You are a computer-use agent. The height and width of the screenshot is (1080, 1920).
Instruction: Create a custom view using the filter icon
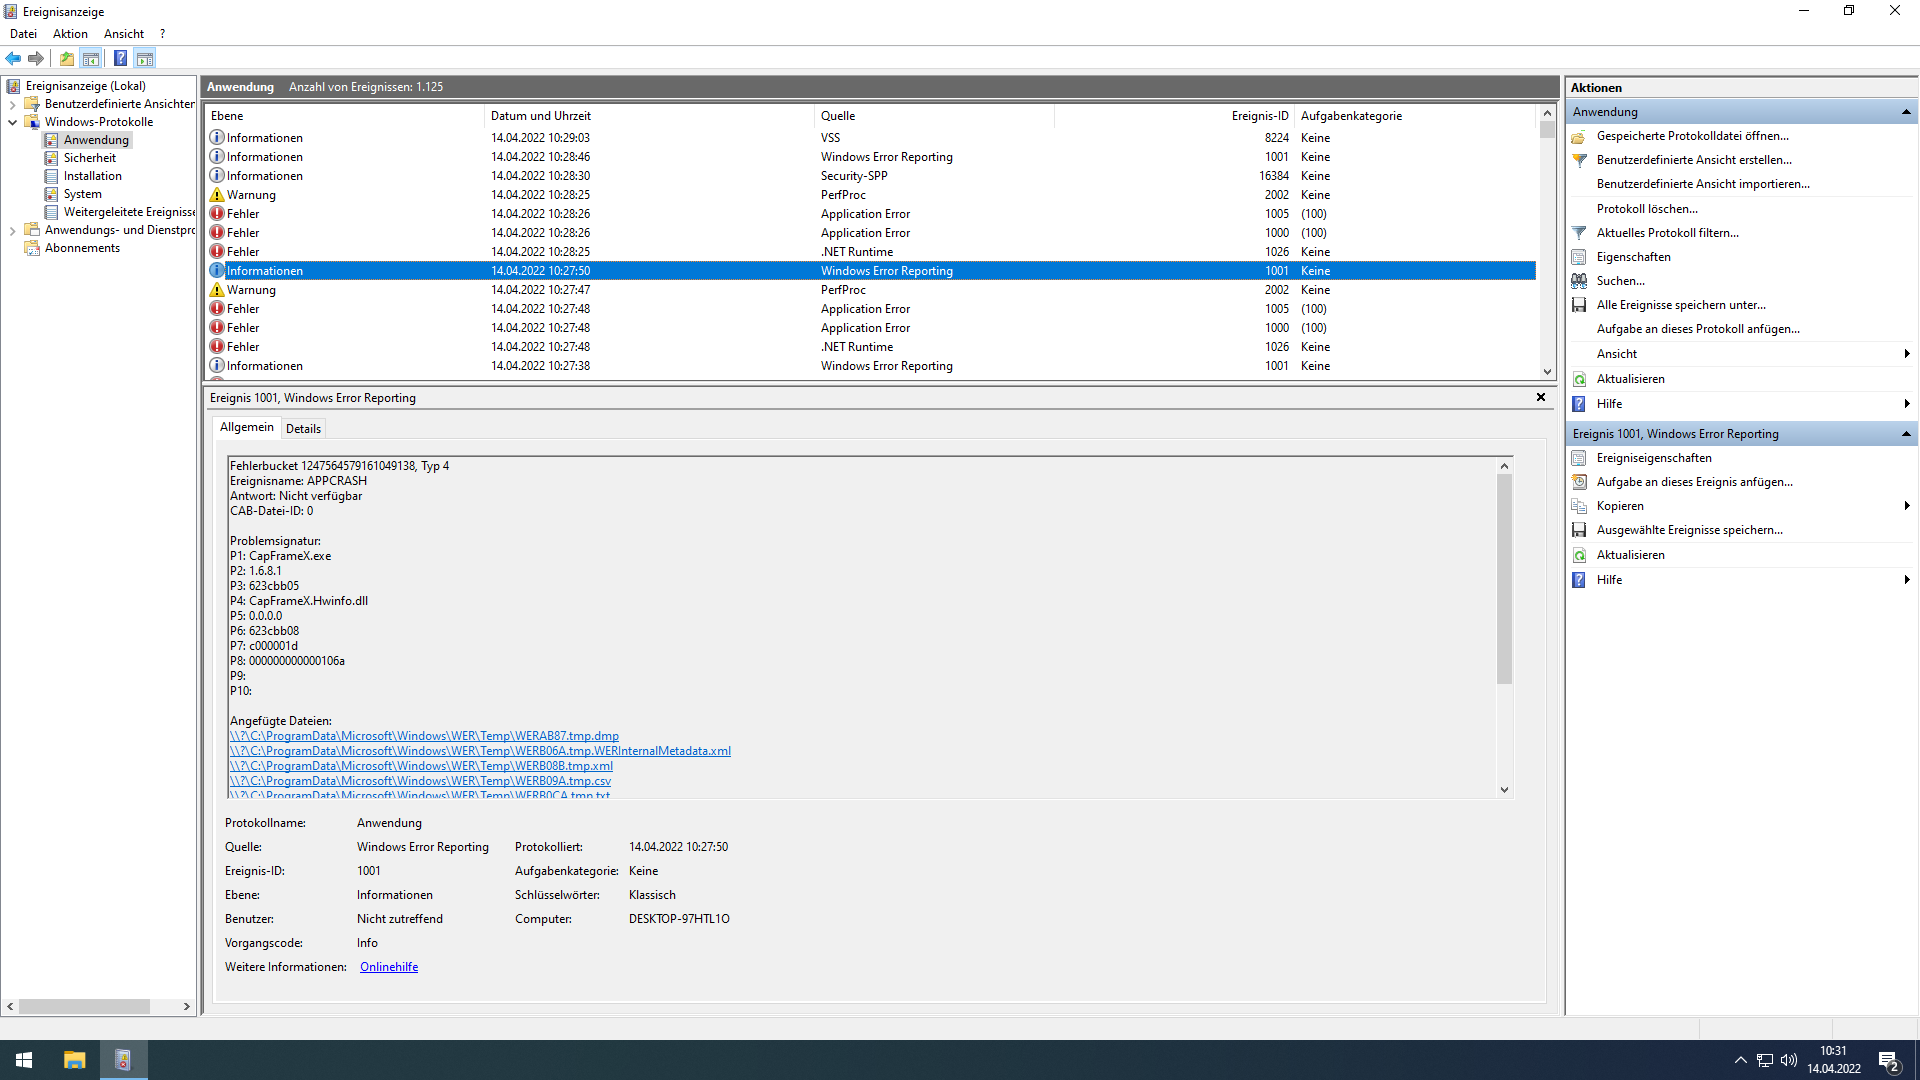(1580, 160)
